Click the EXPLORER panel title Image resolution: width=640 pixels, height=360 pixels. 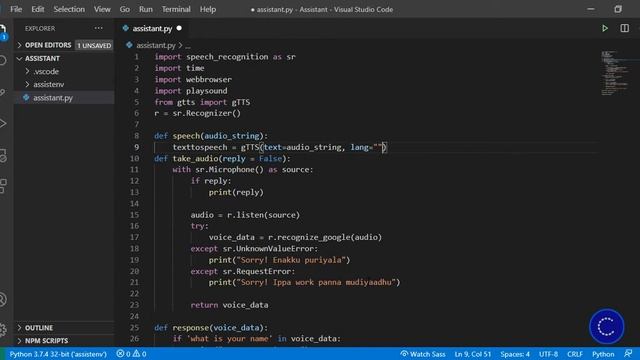pos(40,28)
